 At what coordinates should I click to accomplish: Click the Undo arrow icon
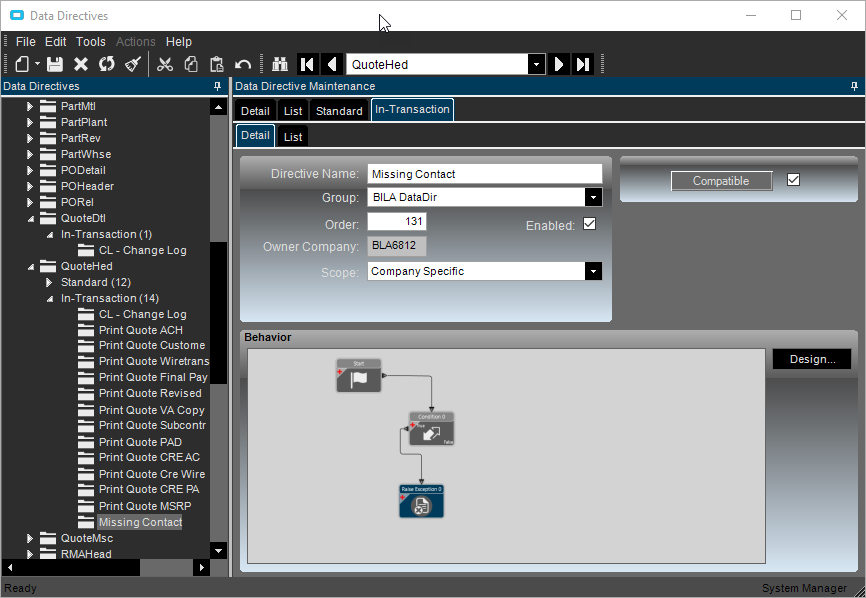[243, 64]
